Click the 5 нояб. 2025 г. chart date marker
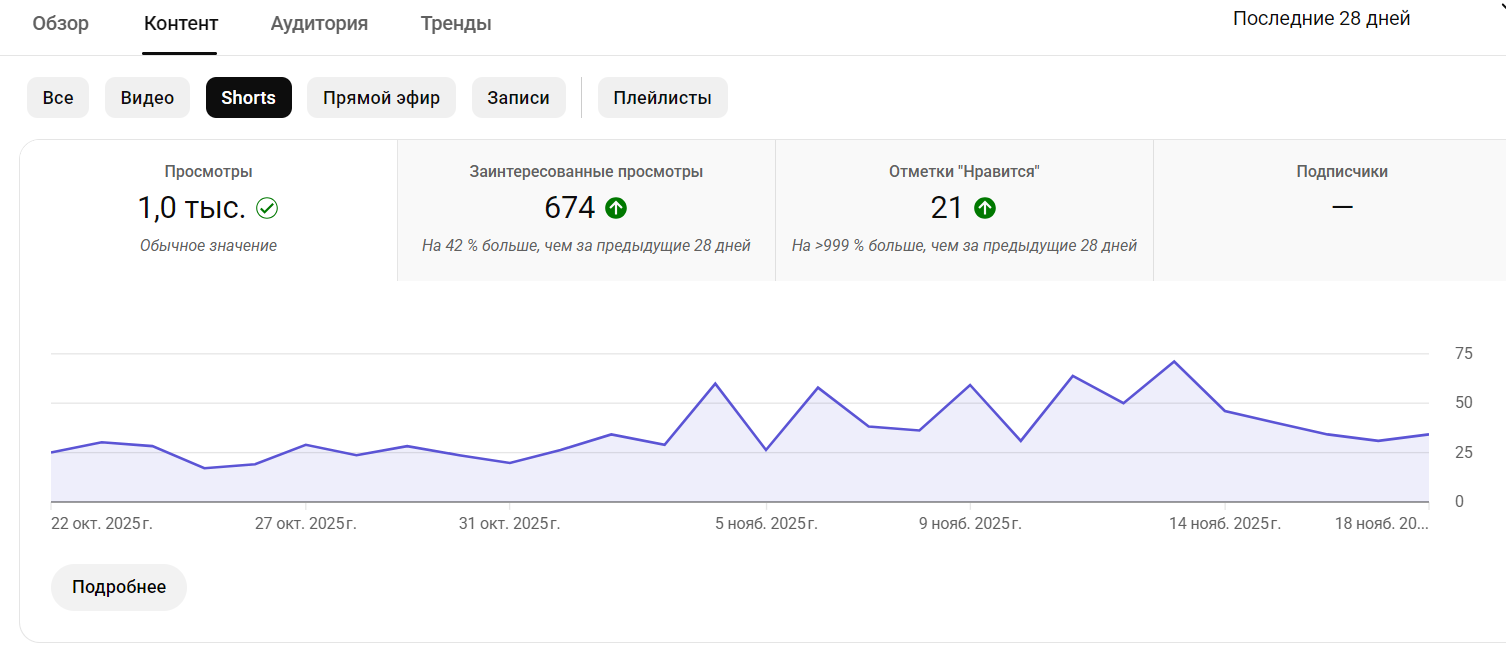The height and width of the screenshot is (647, 1506). pos(766,523)
